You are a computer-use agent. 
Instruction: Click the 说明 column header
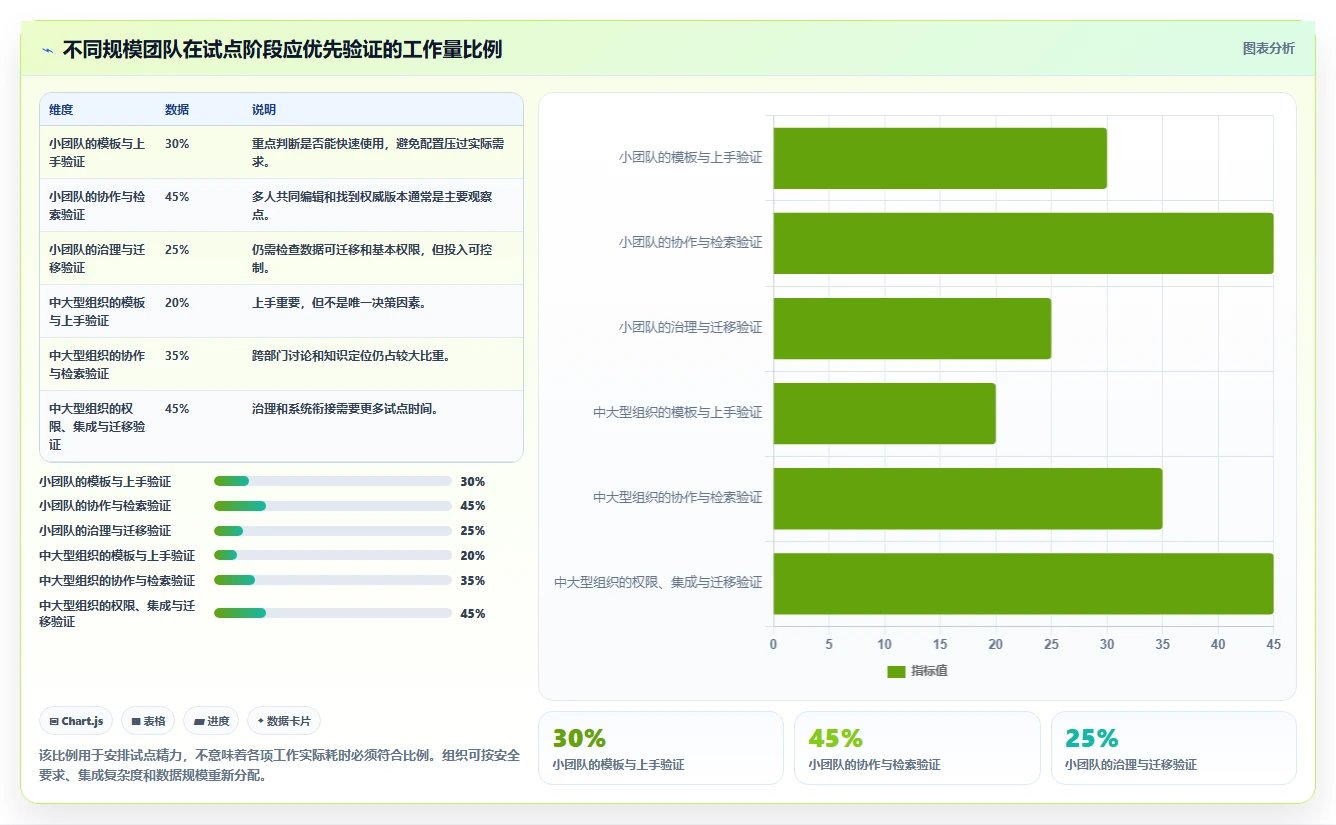(264, 110)
